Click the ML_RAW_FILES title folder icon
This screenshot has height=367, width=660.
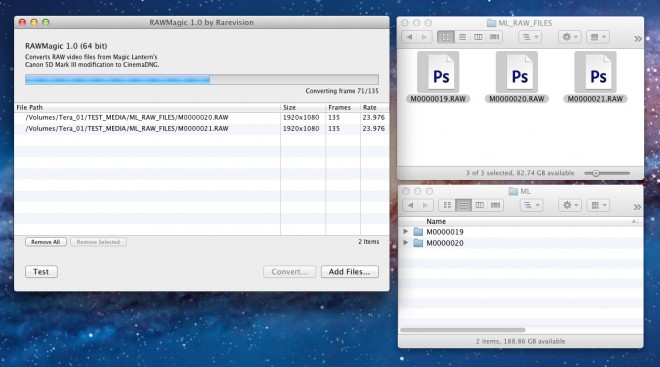(491, 23)
